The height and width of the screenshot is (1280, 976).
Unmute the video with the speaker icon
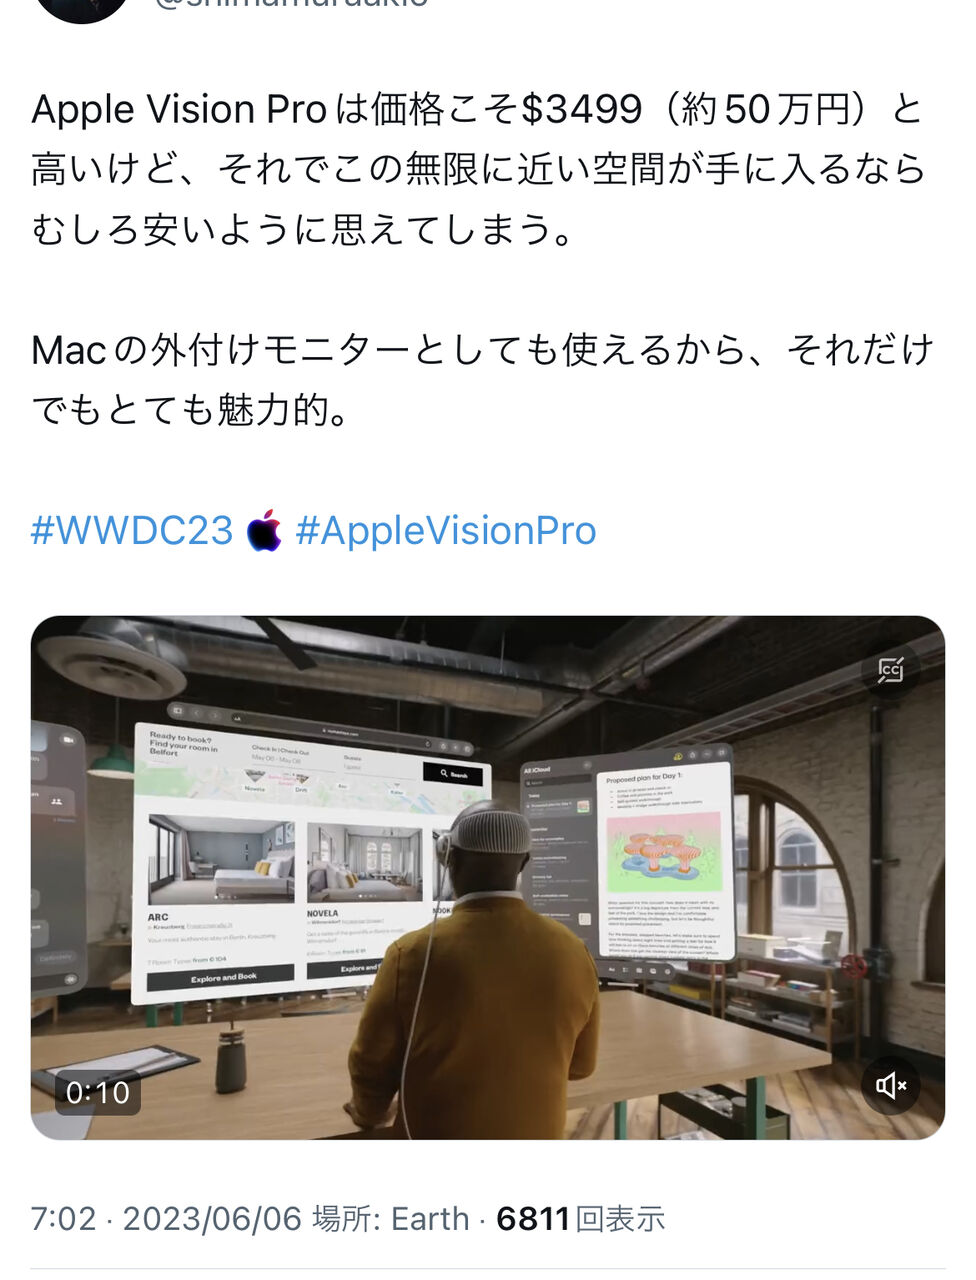(890, 1085)
